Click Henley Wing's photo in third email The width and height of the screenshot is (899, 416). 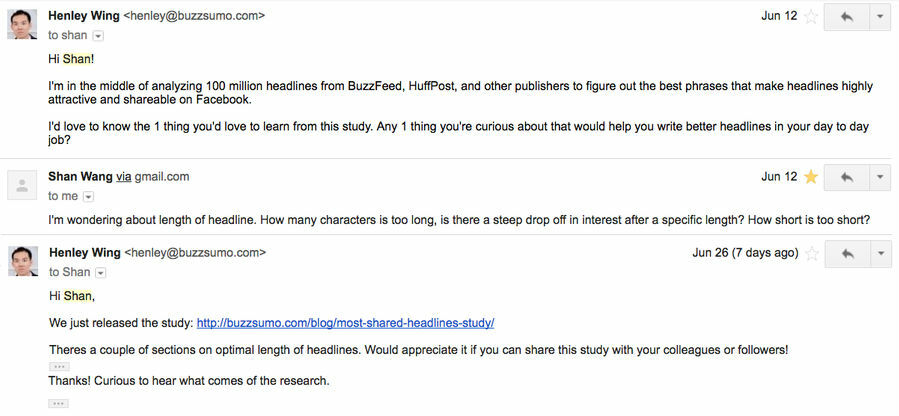(22, 261)
